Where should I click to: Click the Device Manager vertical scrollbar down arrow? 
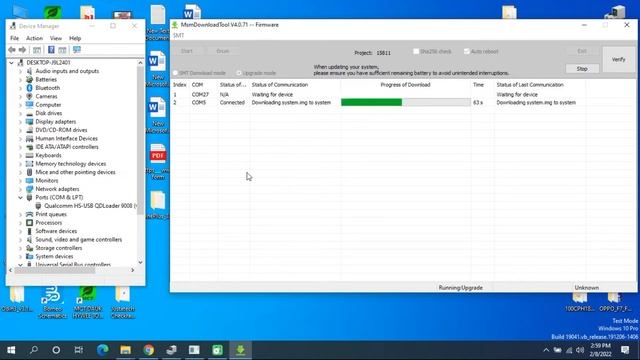(x=140, y=262)
